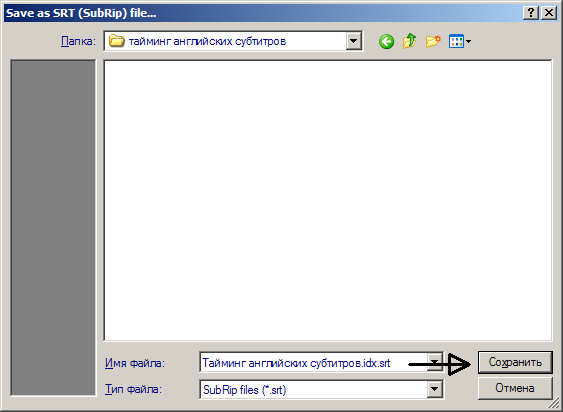Screen dimensions: 563x412
Task: Expand the Папка folder dropdown arrow
Action: 354,41
